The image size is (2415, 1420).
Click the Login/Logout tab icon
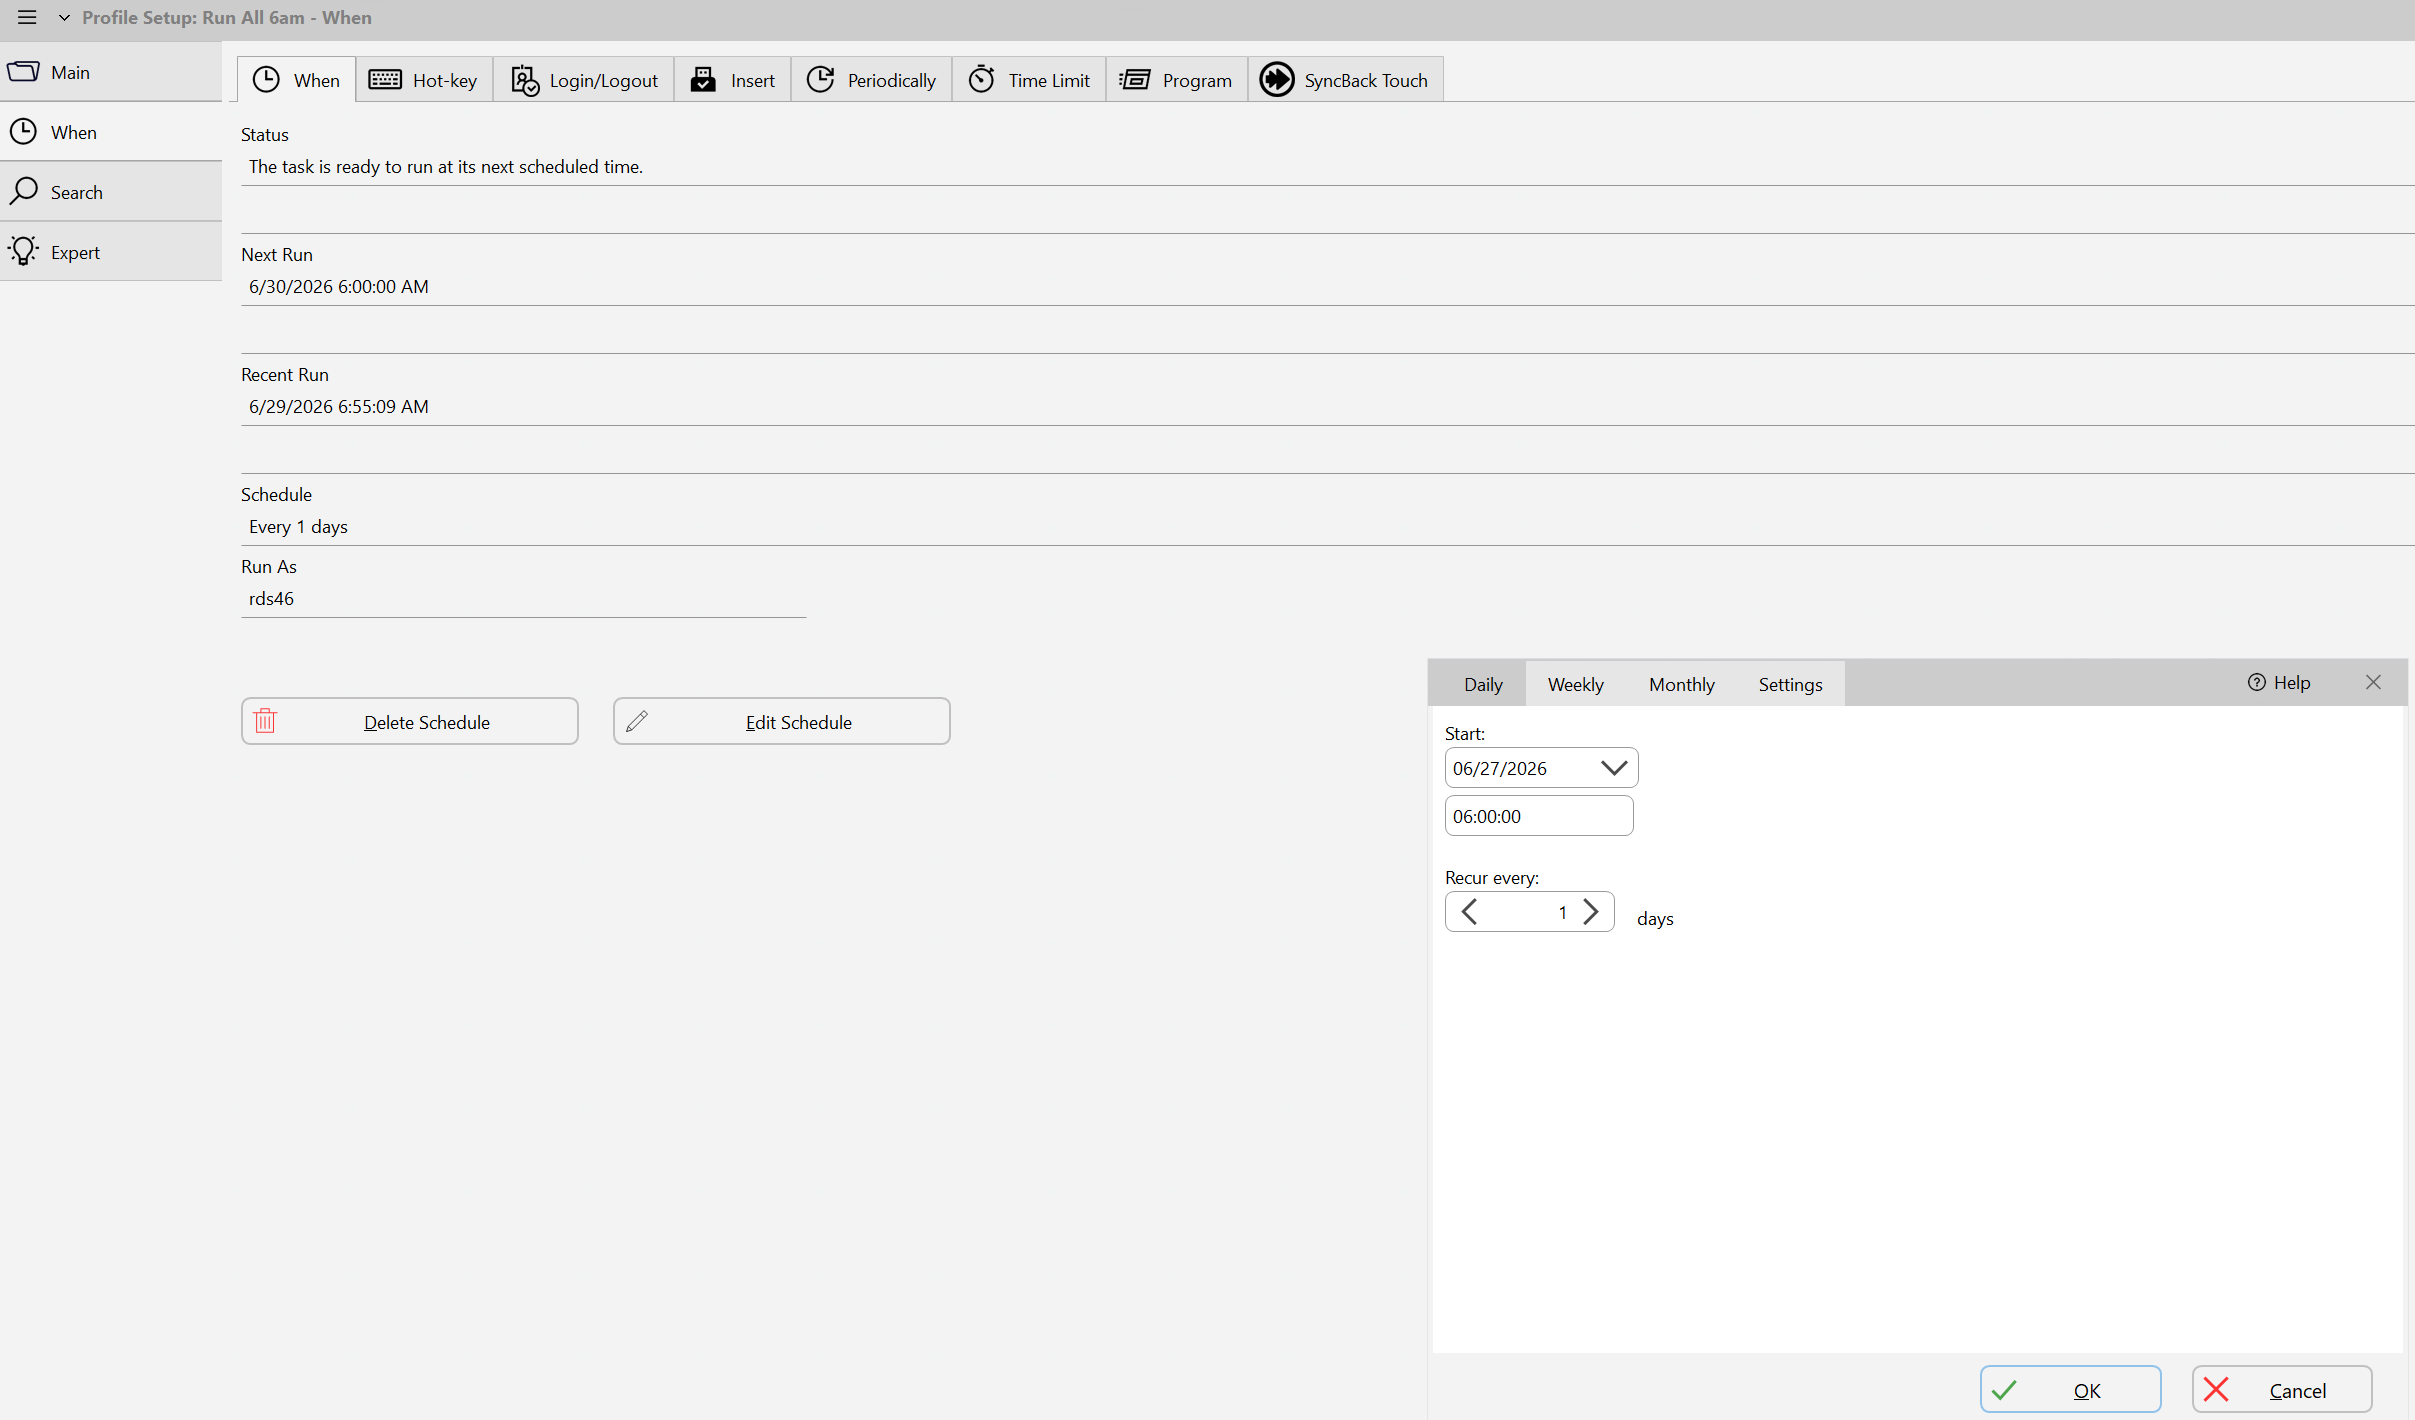coord(525,80)
